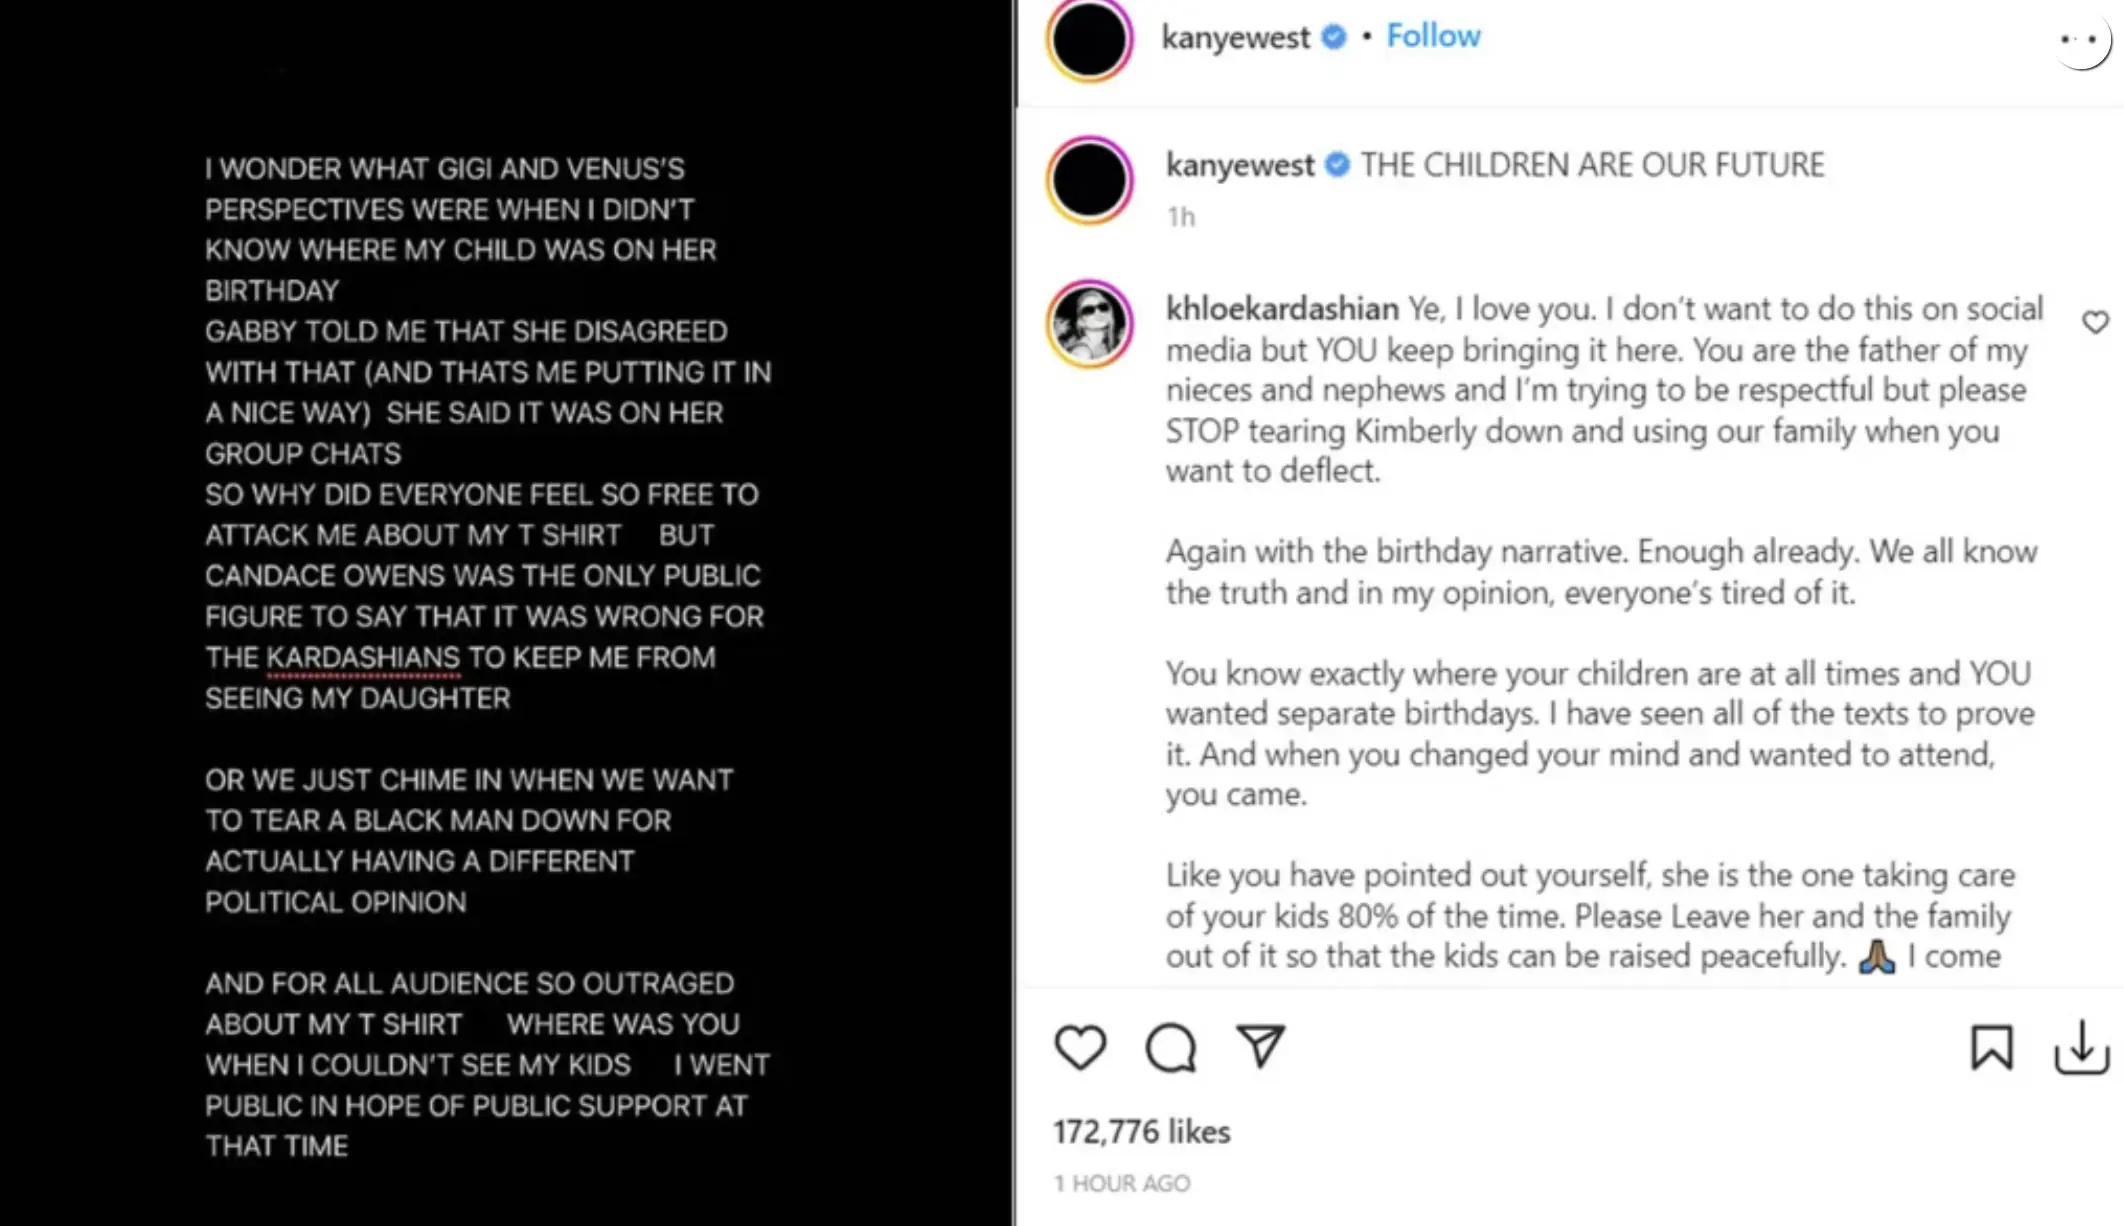Download the post using the arrow icon
Image resolution: width=2124 pixels, height=1226 pixels.
tap(2082, 1048)
